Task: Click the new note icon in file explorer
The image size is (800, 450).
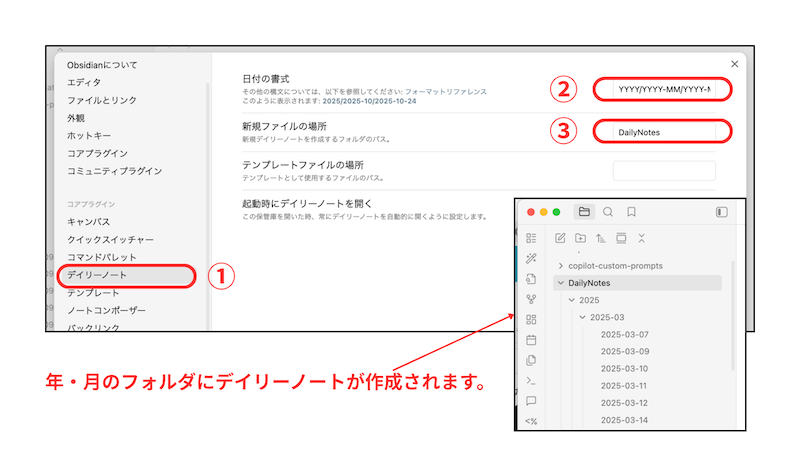Action: pos(561,238)
